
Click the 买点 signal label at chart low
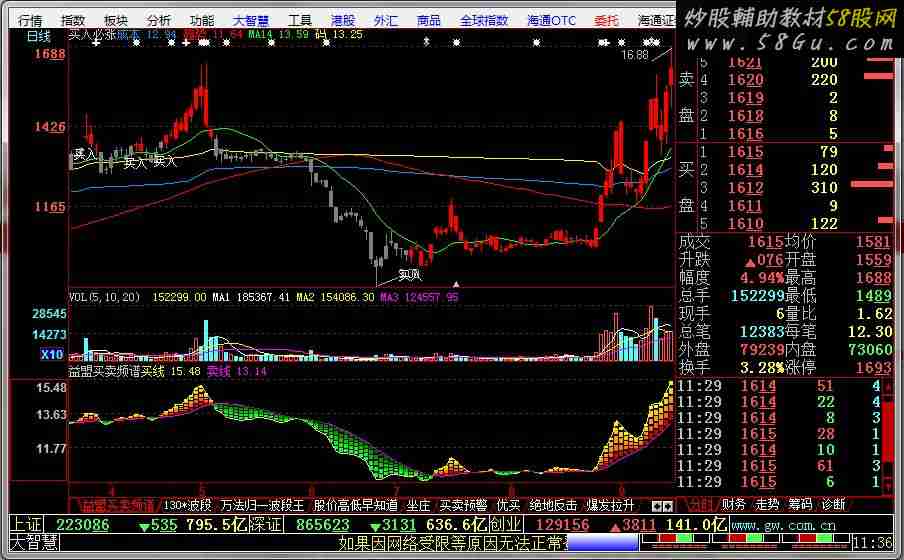pyautogui.click(x=410, y=275)
